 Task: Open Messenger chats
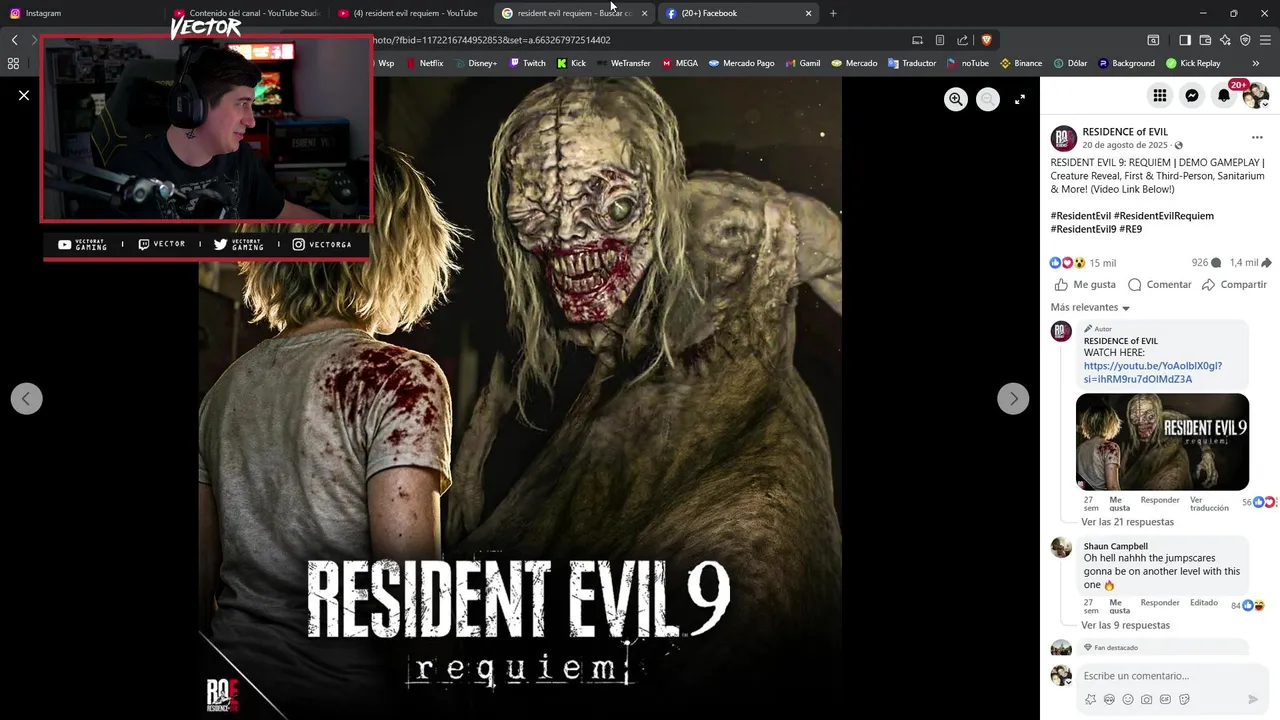(x=1192, y=95)
